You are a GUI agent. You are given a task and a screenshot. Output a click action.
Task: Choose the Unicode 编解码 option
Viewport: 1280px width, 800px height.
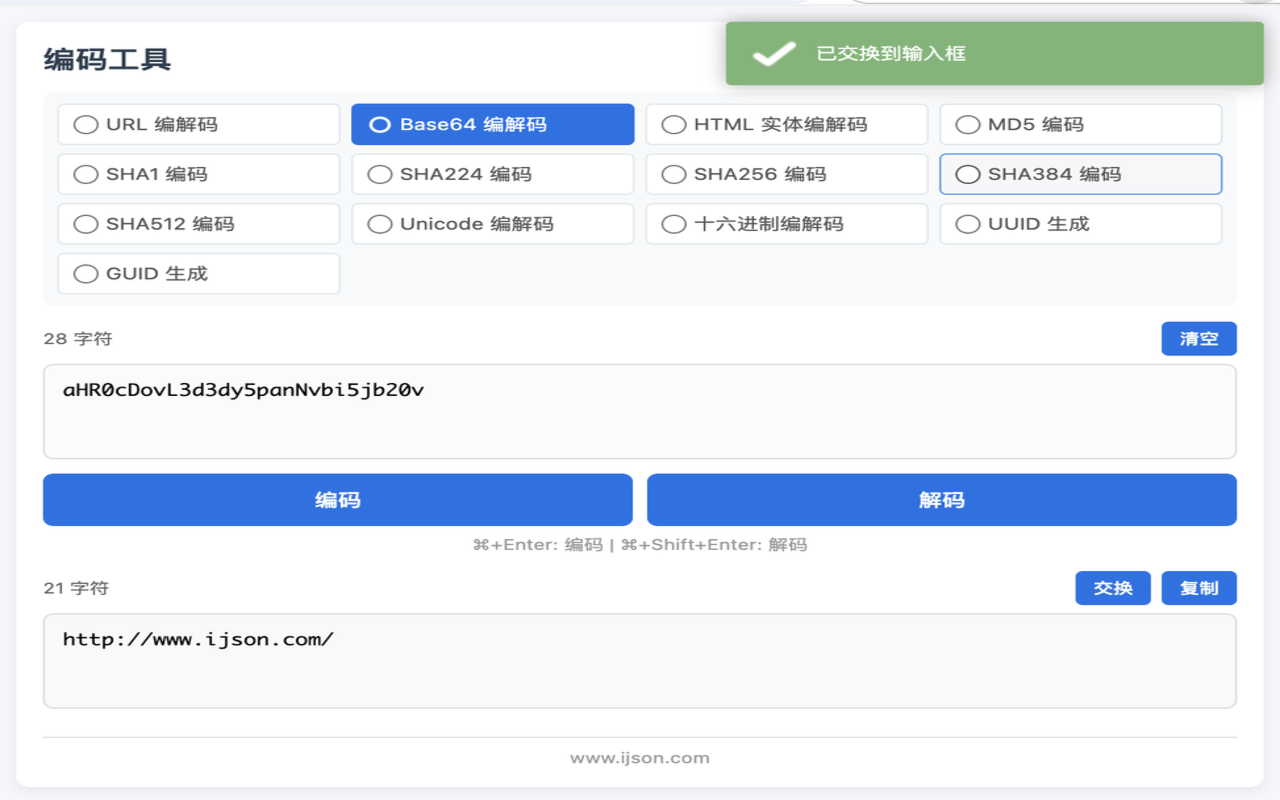click(493, 224)
